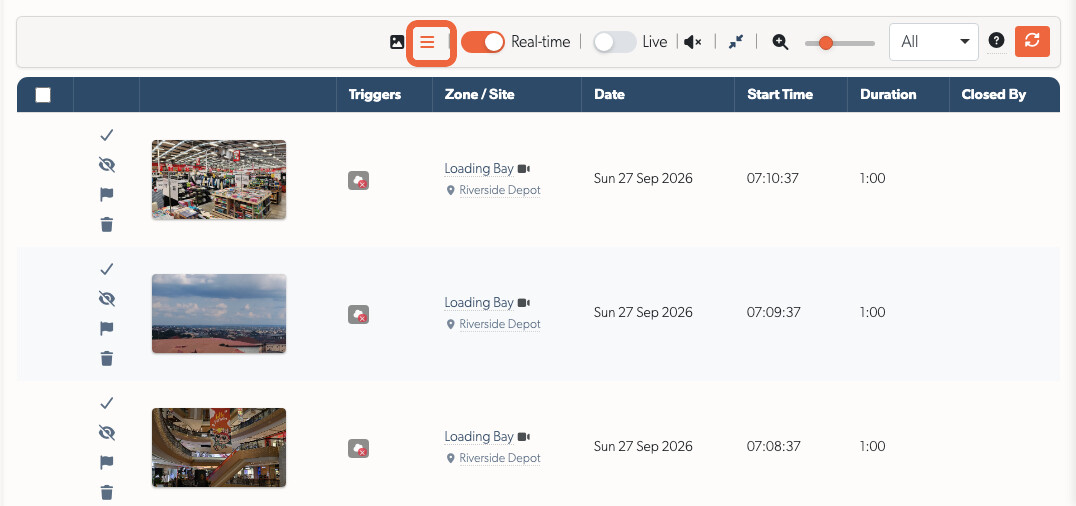Select the 07:08:37 start time cell
The image size is (1076, 506).
click(x=773, y=446)
